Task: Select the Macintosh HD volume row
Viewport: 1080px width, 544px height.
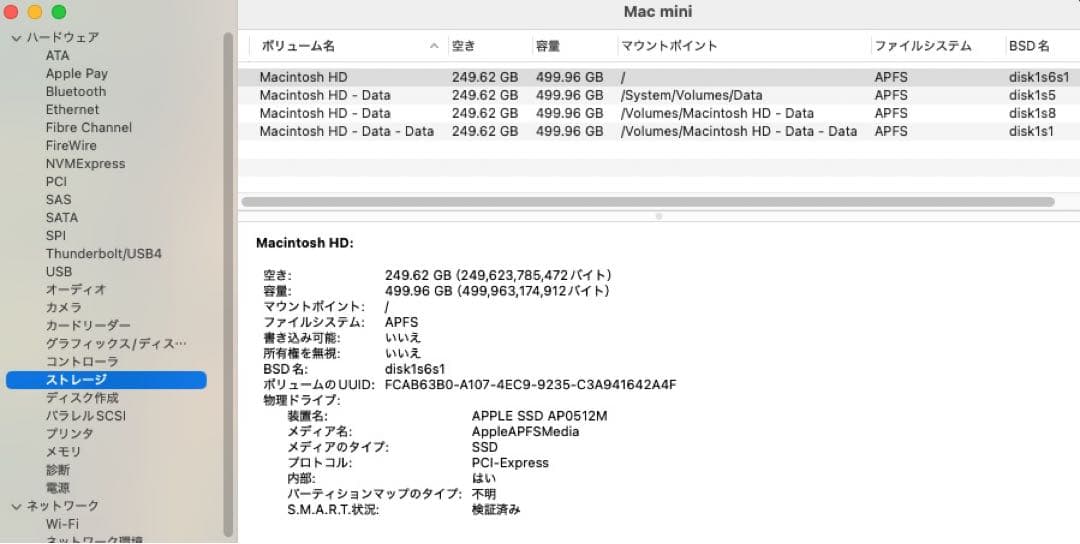Action: pyautogui.click(x=659, y=77)
